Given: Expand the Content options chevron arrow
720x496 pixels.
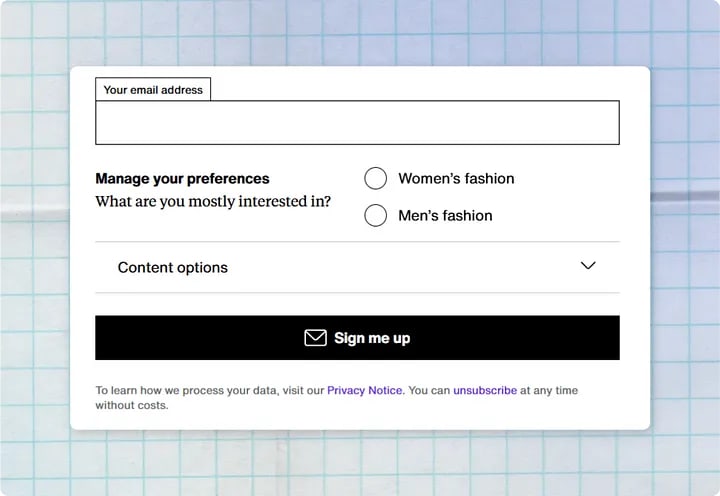Looking at the screenshot, I should coord(588,266).
